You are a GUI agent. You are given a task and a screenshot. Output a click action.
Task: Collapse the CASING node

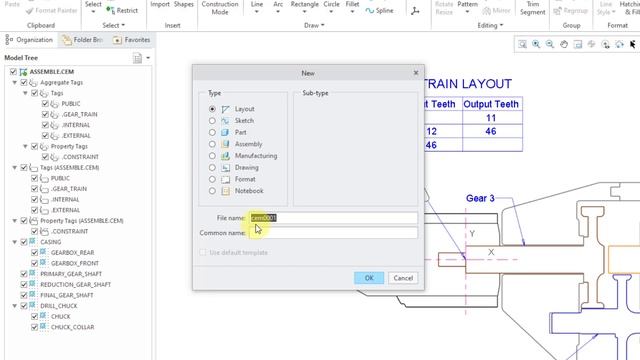15,242
